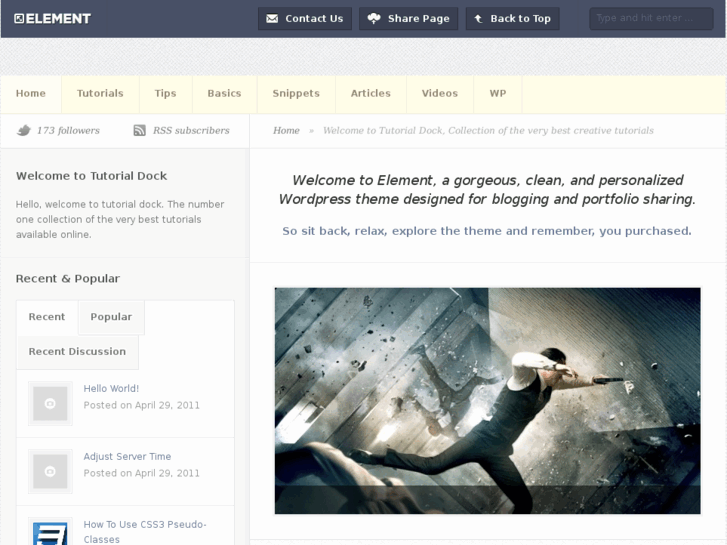Click the Twitter bird icon

(24, 130)
